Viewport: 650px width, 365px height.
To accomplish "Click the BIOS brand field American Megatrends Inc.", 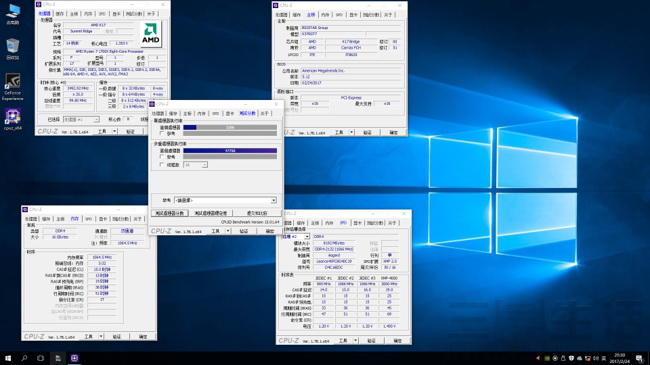I will pyautogui.click(x=352, y=71).
